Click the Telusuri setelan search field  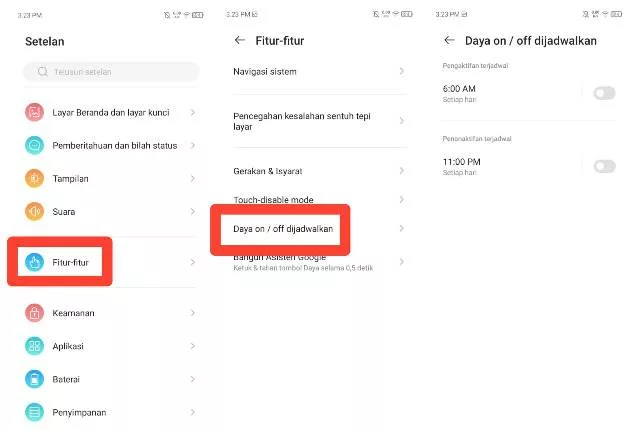(110, 72)
